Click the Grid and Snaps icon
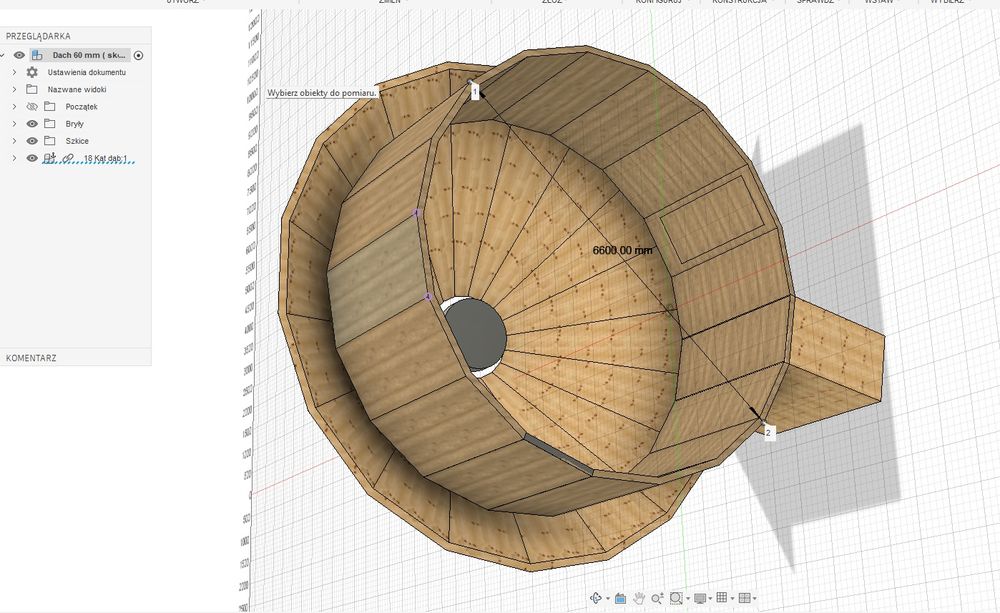The height and width of the screenshot is (613, 1000). point(722,597)
